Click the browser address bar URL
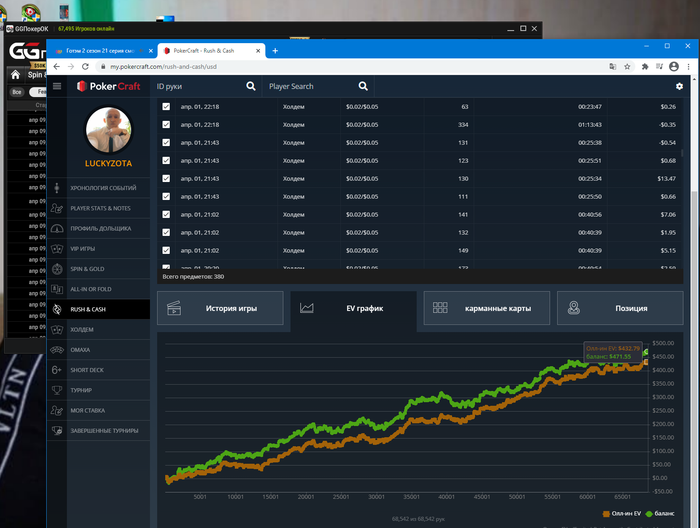700x528 pixels. 163,67
